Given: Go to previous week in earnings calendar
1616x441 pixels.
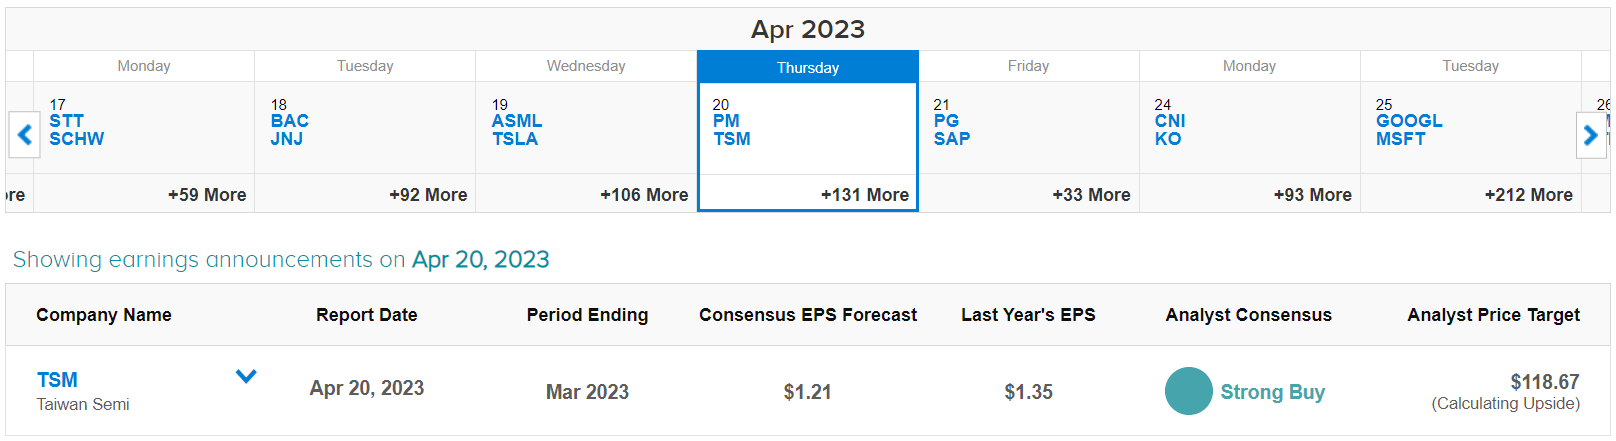Looking at the screenshot, I should tap(24, 133).
